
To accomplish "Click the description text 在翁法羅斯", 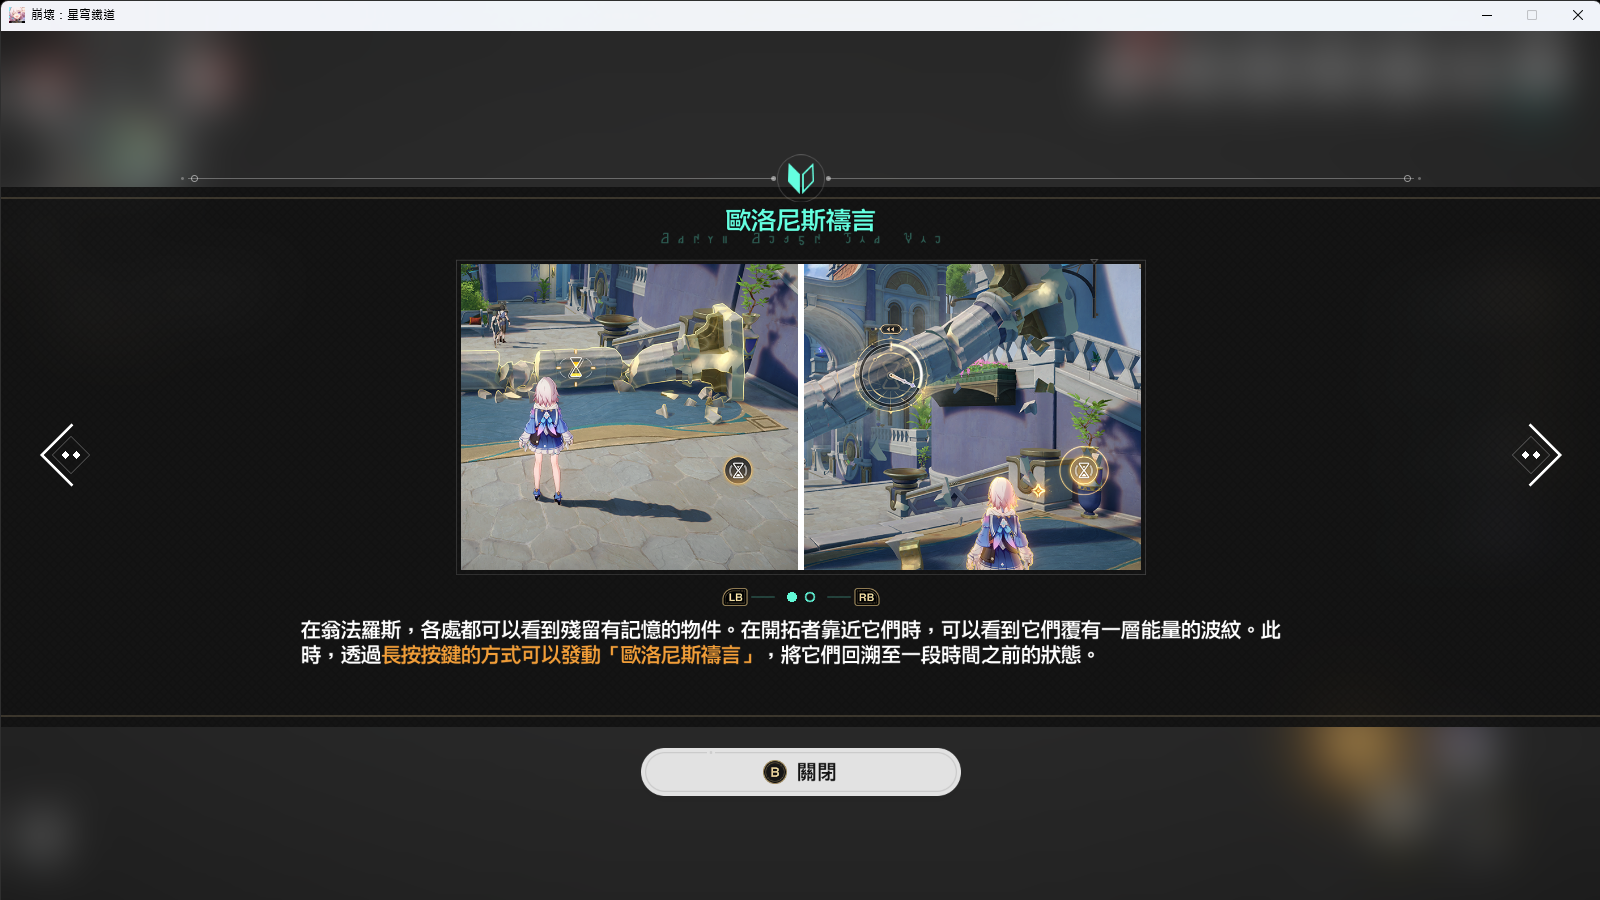I will pyautogui.click(x=351, y=630).
